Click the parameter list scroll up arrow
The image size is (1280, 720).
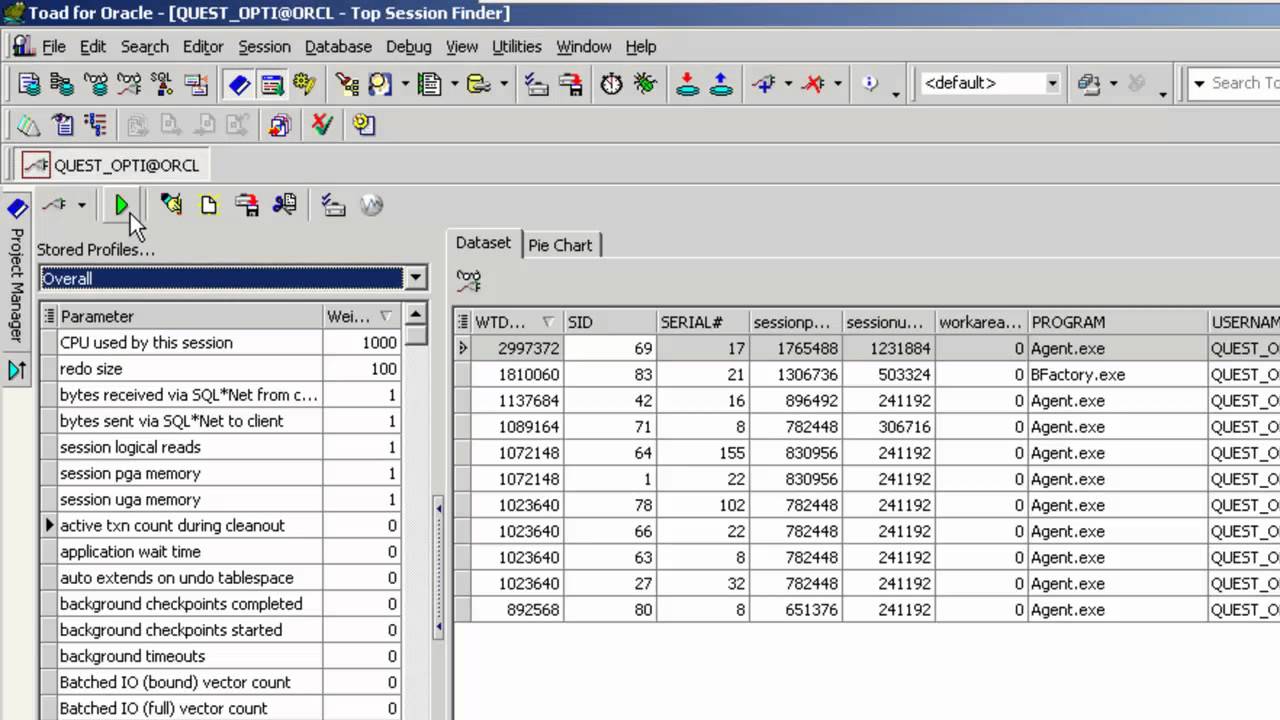(417, 313)
